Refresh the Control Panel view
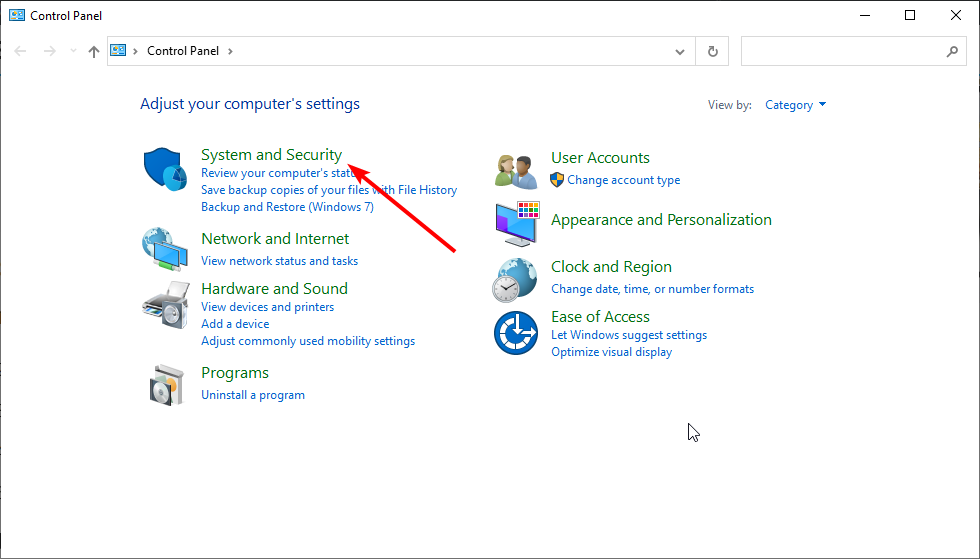 pos(712,51)
